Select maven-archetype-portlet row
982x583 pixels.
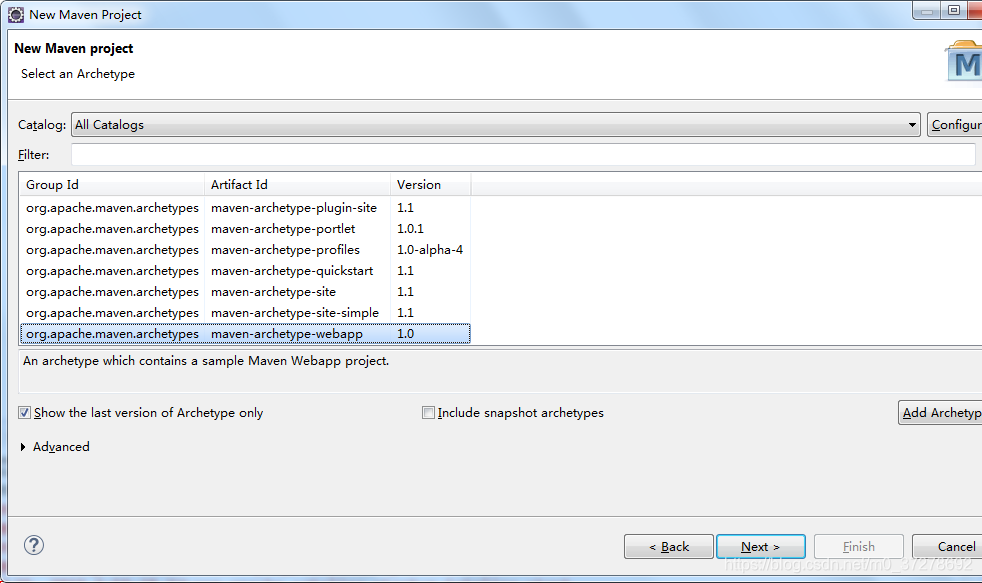[245, 229]
